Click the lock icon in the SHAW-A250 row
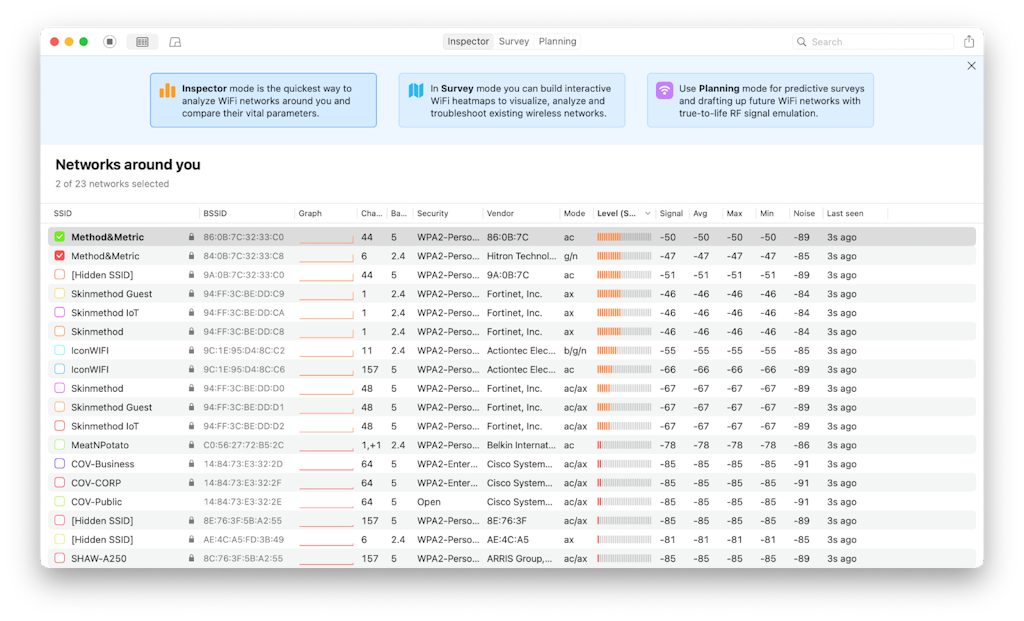 [191, 559]
